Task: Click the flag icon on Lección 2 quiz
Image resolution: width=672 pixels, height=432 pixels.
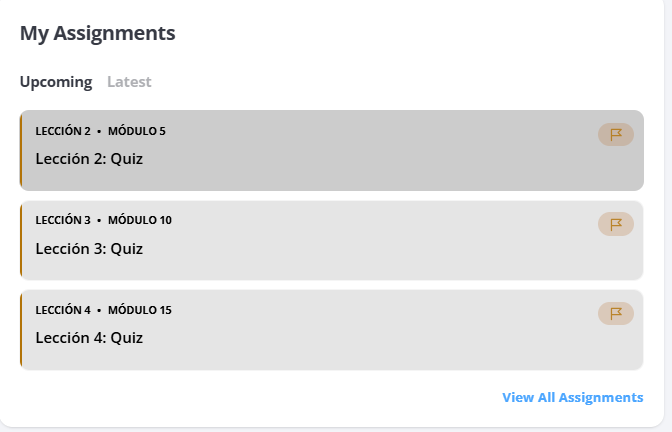Action: (x=616, y=134)
